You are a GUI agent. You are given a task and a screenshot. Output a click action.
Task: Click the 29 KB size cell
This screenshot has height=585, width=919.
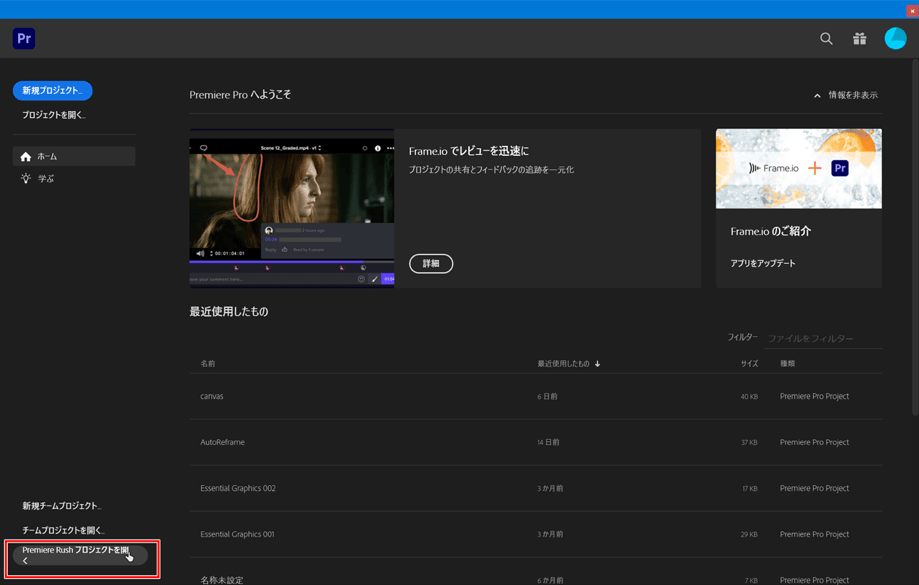coord(749,535)
